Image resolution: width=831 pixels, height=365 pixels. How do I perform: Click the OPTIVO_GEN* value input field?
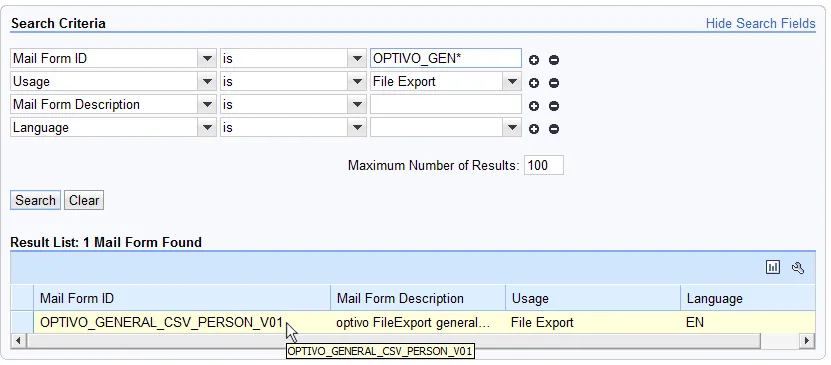click(446, 58)
